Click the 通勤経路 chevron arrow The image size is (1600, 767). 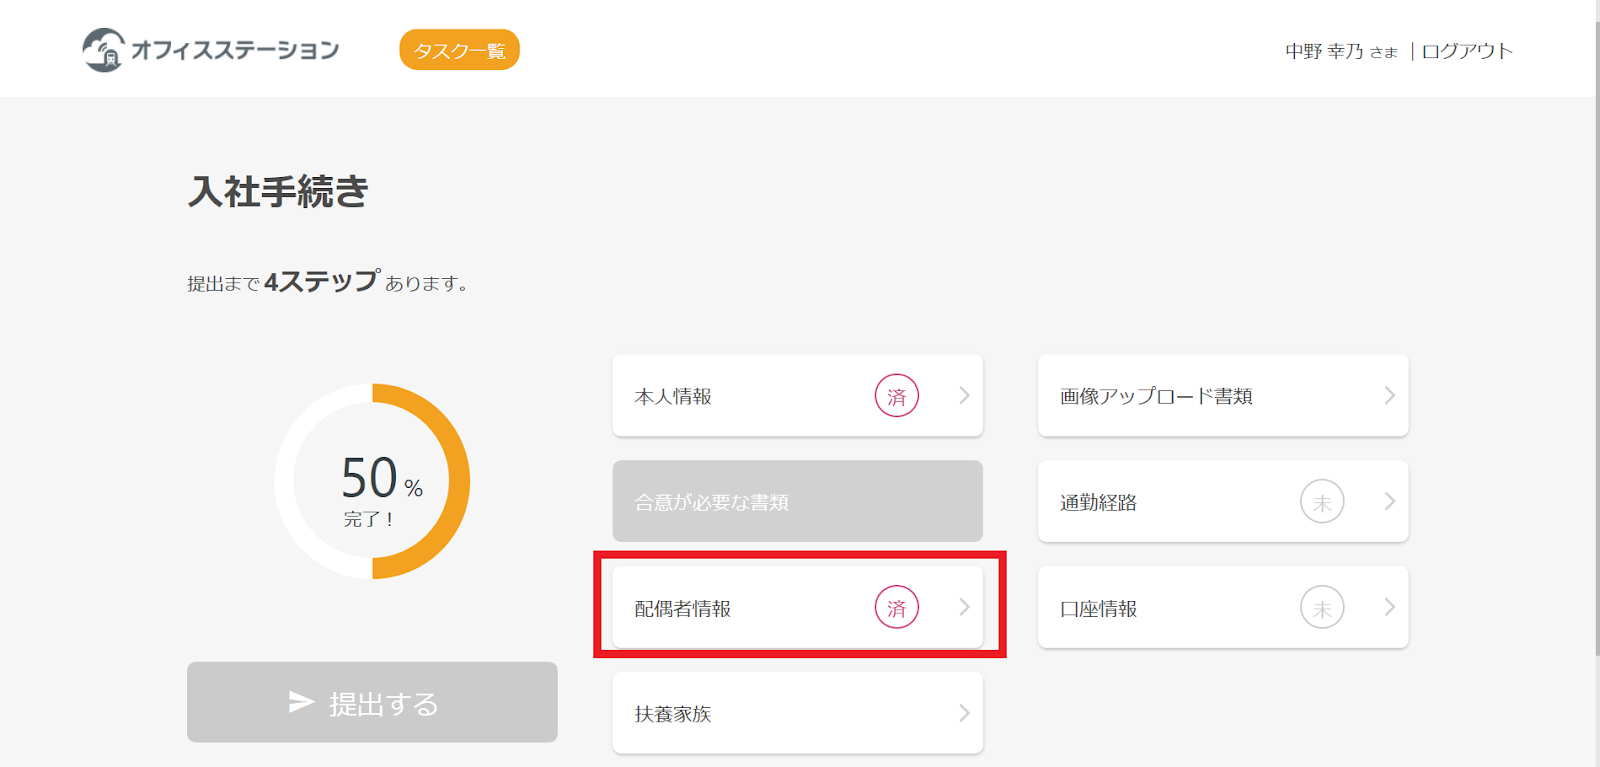point(1389,502)
